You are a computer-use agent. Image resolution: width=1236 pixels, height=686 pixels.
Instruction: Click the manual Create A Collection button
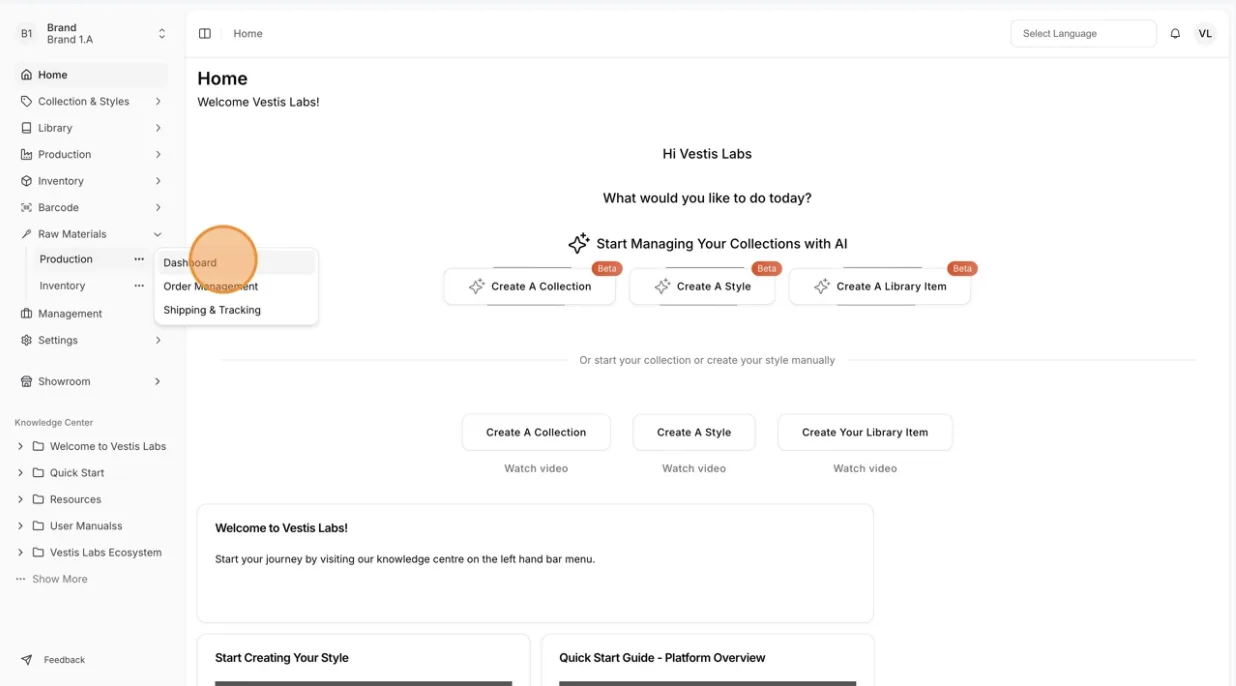coord(536,432)
